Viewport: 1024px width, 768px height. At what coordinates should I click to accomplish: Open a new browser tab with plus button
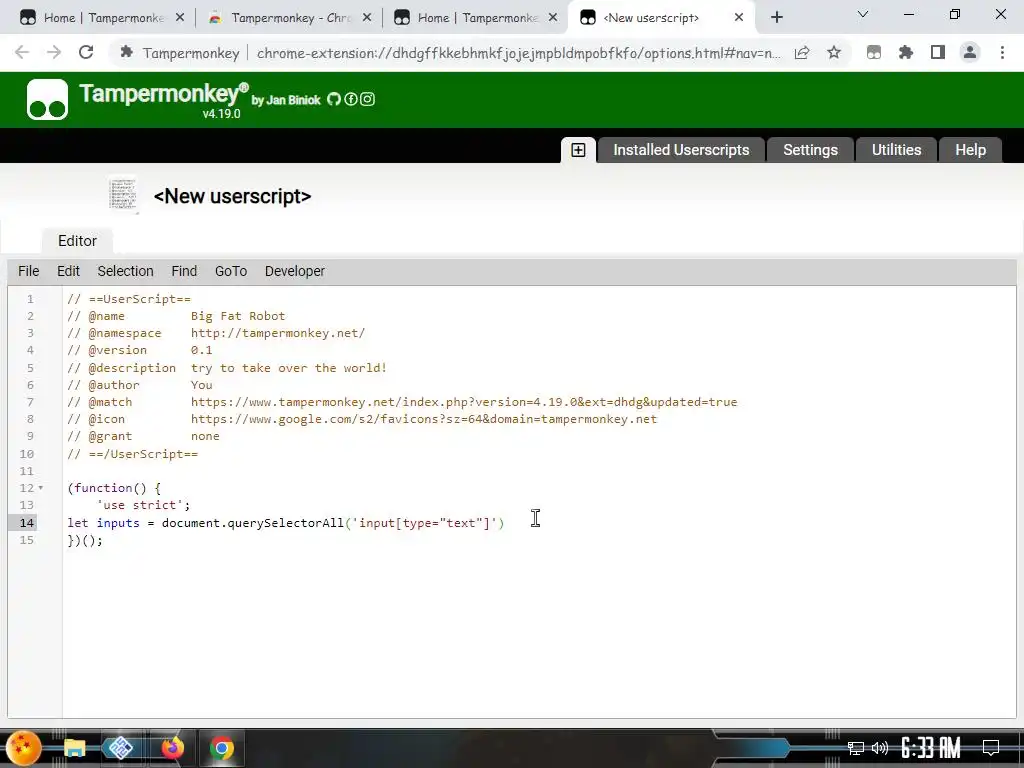(776, 18)
